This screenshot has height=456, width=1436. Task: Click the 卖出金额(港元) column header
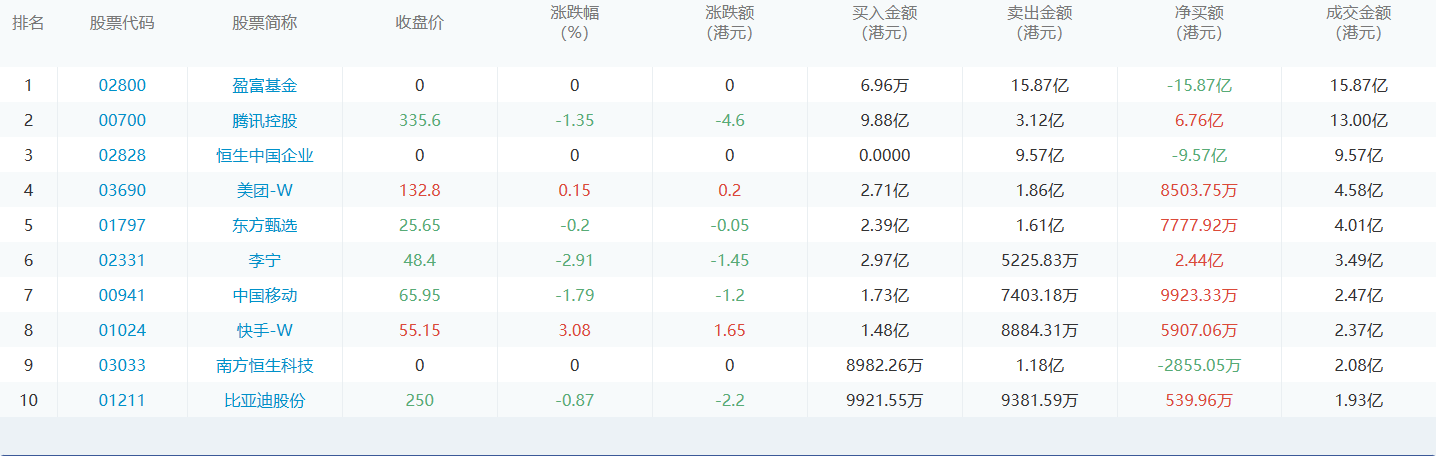1039,23
